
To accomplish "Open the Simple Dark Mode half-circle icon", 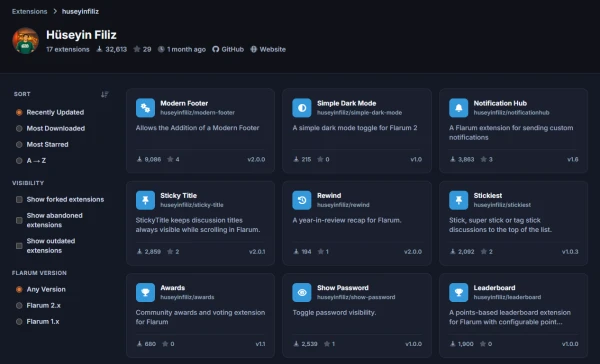I will [302, 108].
